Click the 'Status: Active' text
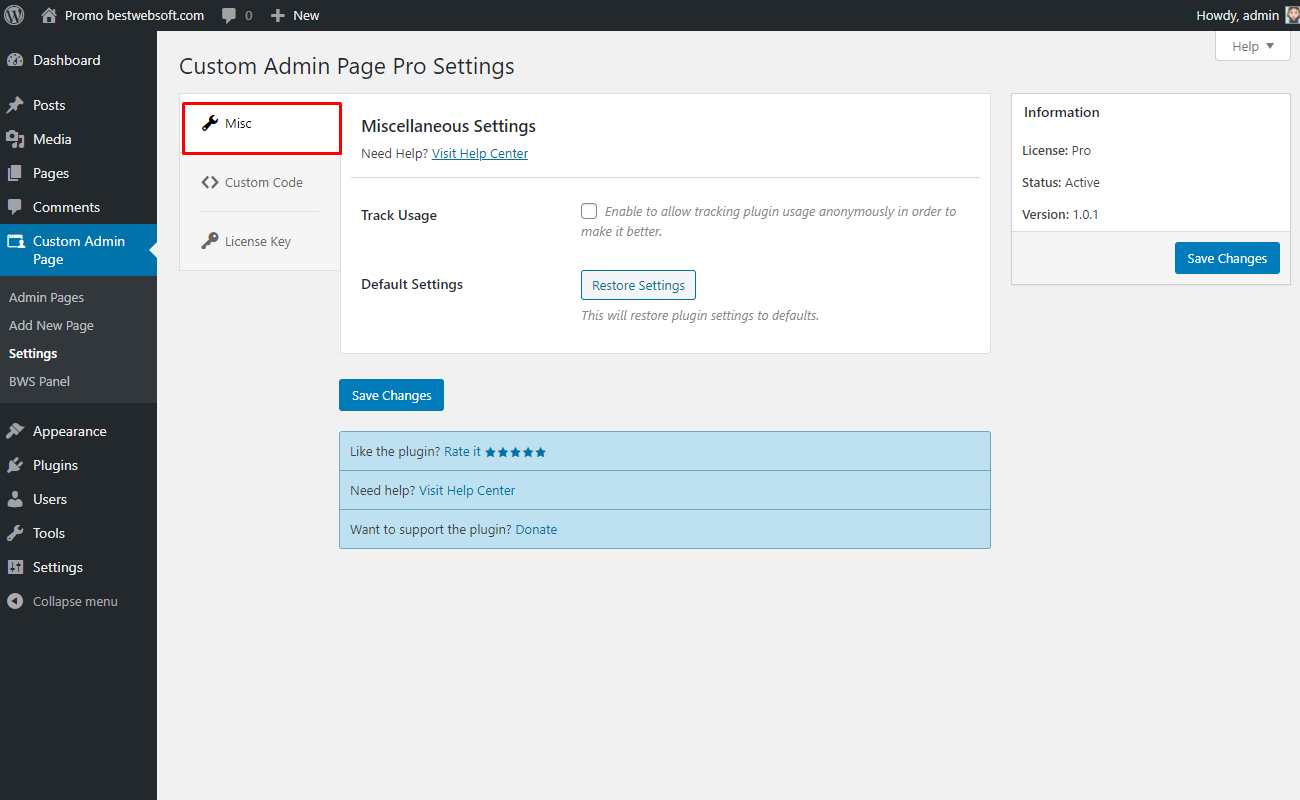 pyautogui.click(x=1061, y=182)
